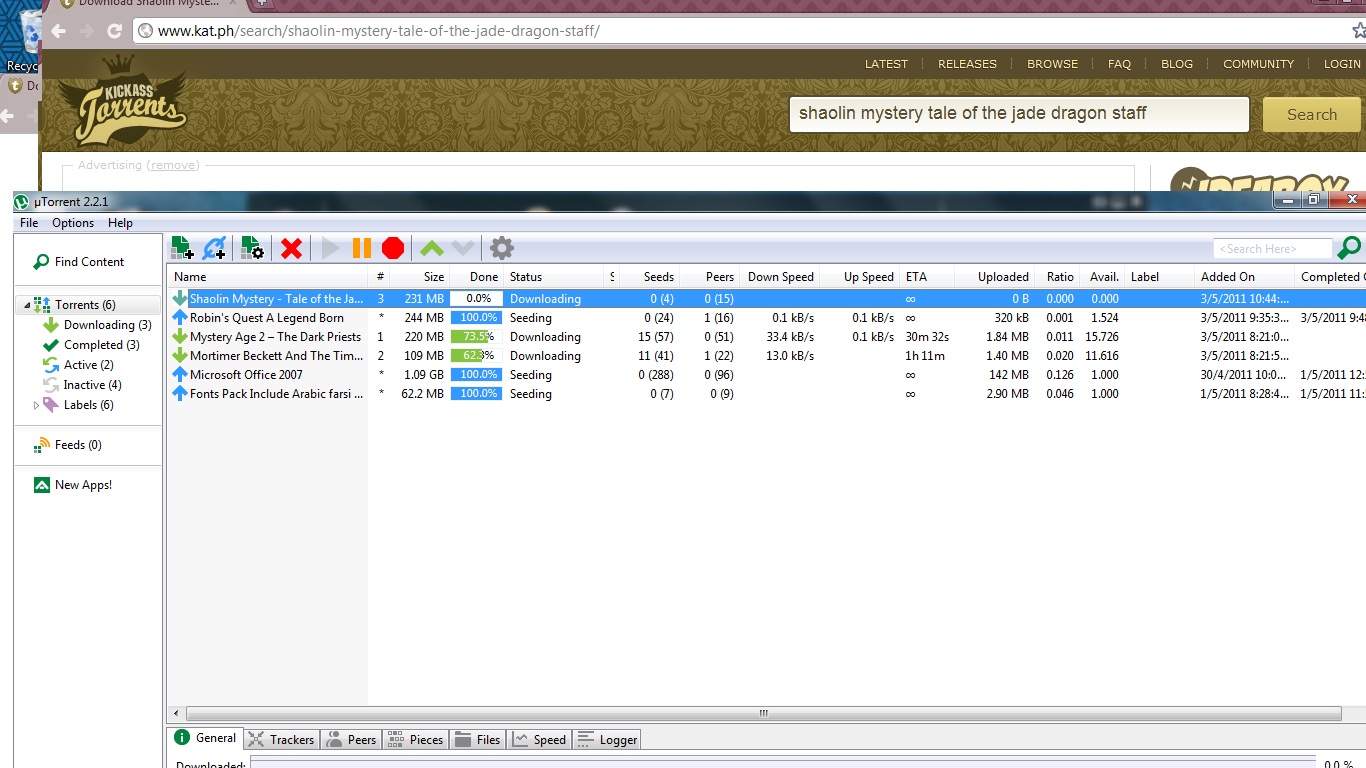This screenshot has height=768, width=1366.
Task: Click the seeding arrow icon of Robin's Quest row
Action: point(180,317)
